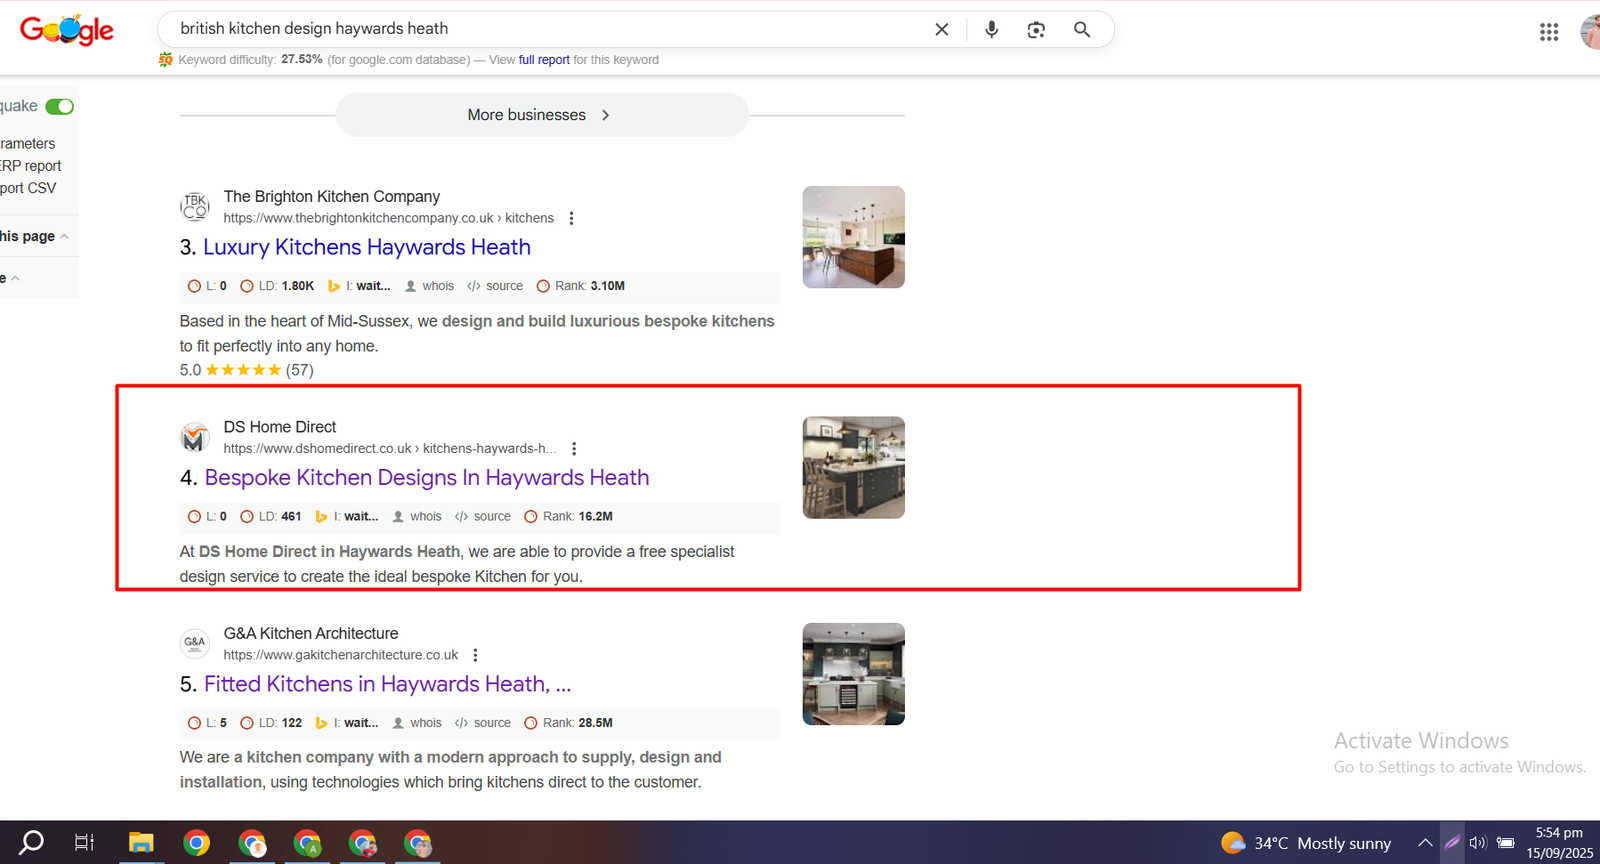Click the voice search microphone icon
Viewport: 1600px width, 864px height.
[991, 30]
